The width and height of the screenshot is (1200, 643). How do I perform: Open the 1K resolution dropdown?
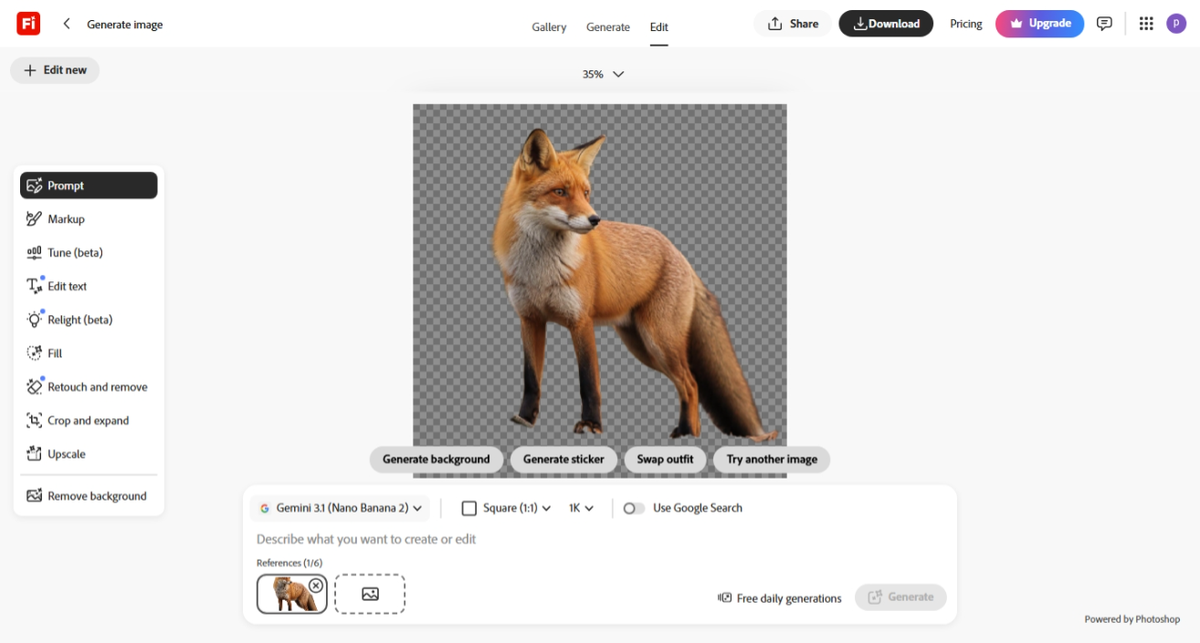click(581, 508)
